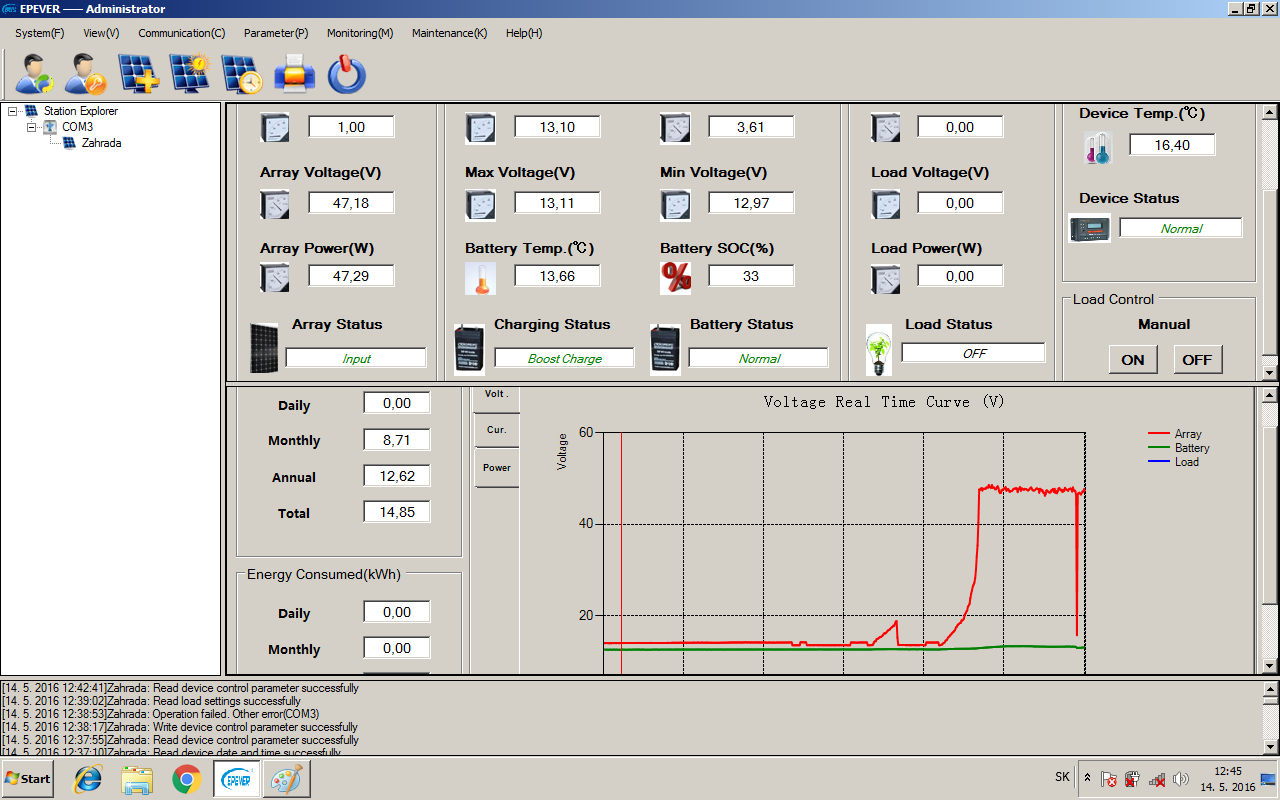This screenshot has width=1280, height=800.
Task: Collapse the Station Explorer tree node
Action: pyautogui.click(x=13, y=112)
